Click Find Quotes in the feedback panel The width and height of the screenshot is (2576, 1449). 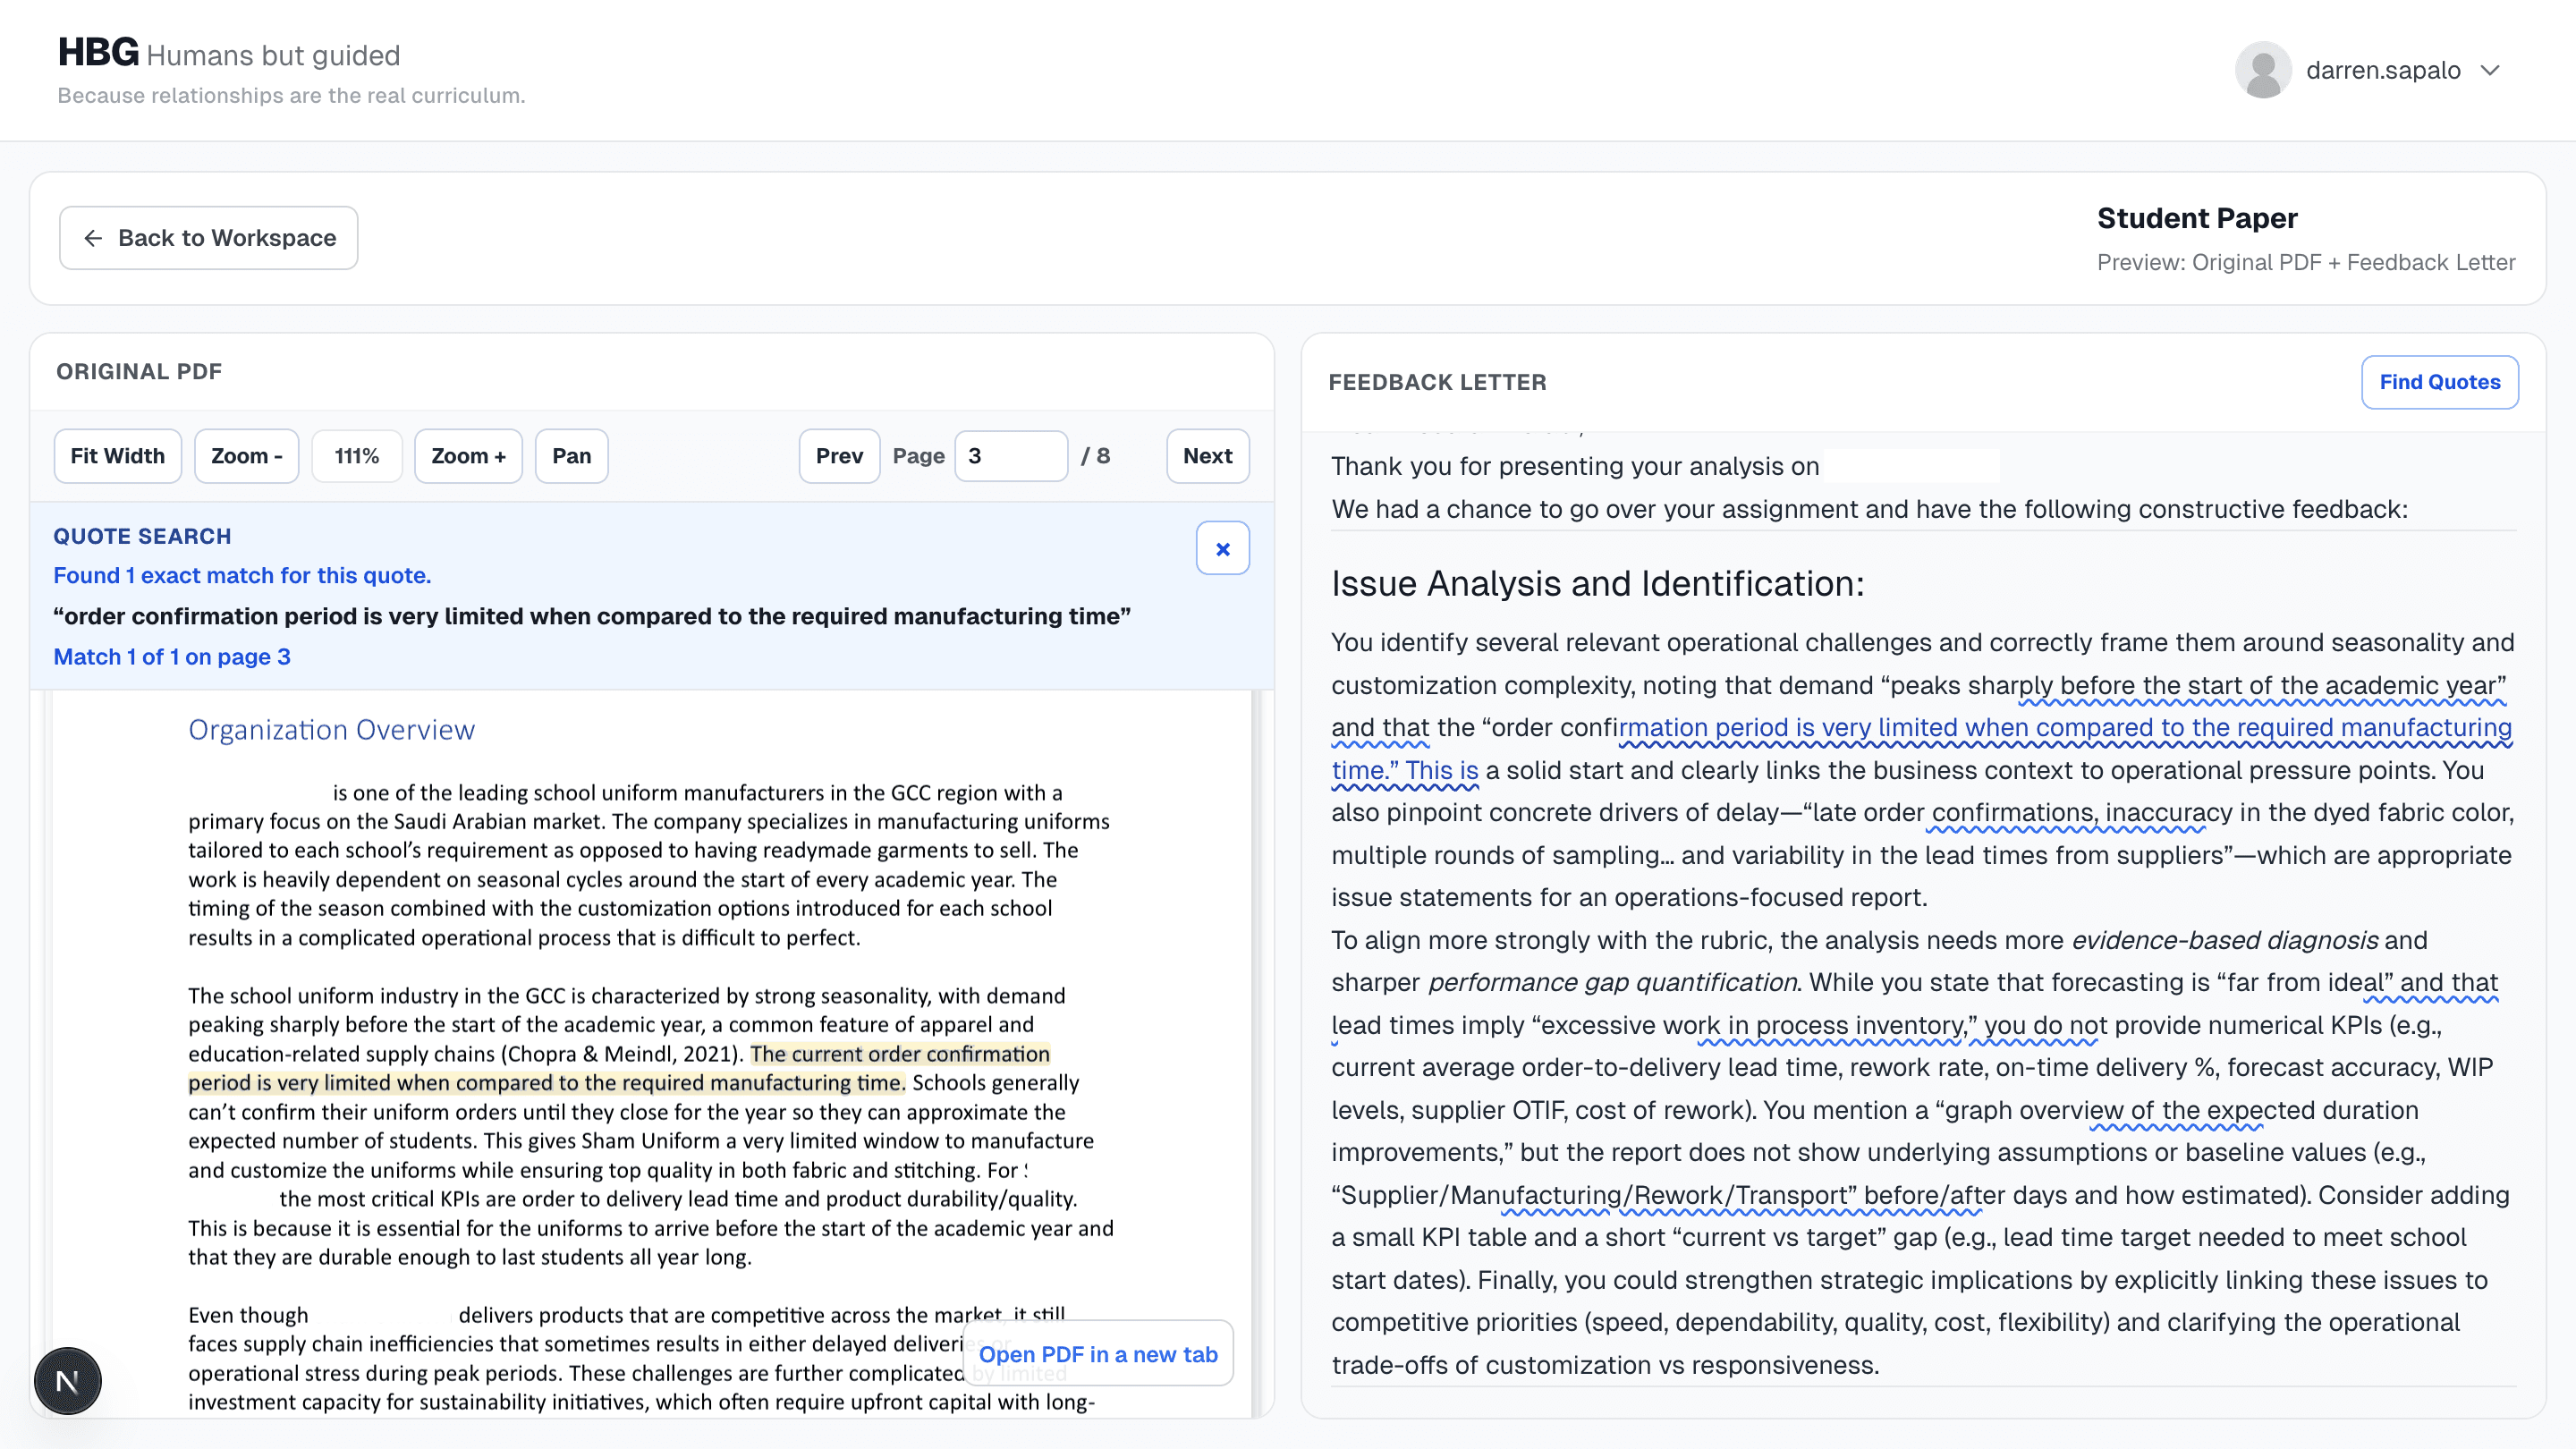2440,382
